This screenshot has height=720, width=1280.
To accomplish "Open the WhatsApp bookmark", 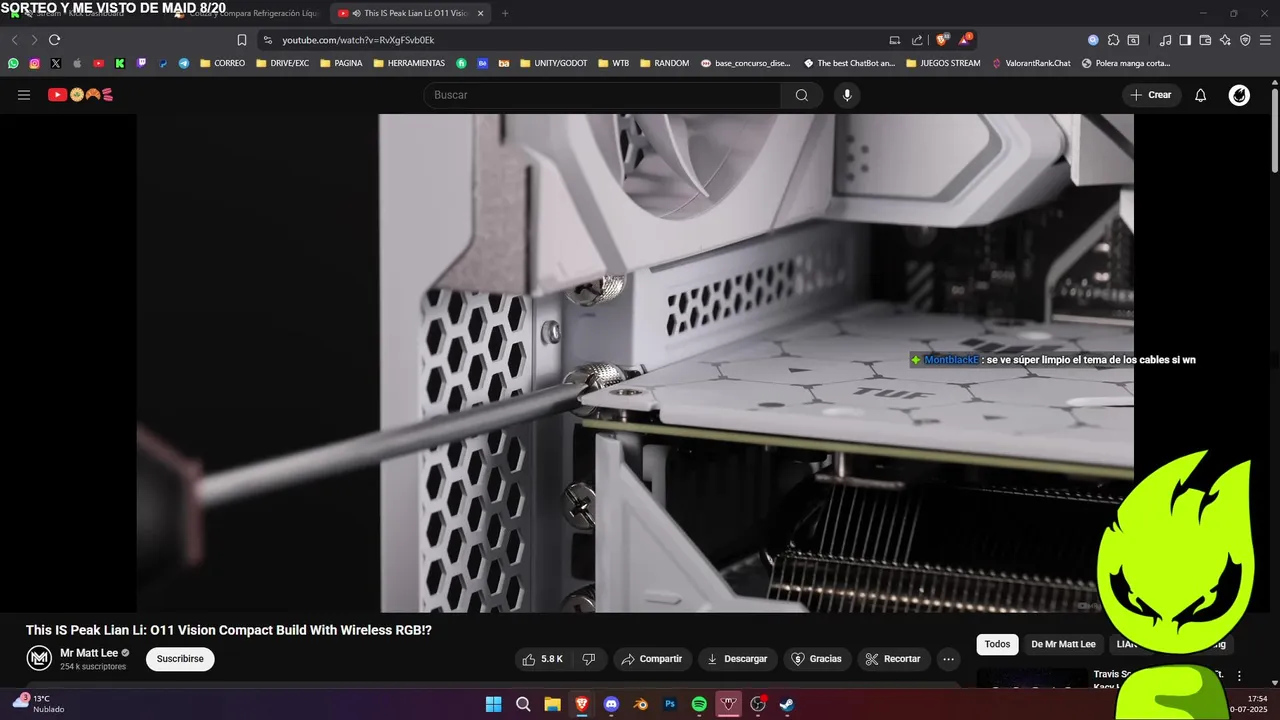I will click(13, 63).
